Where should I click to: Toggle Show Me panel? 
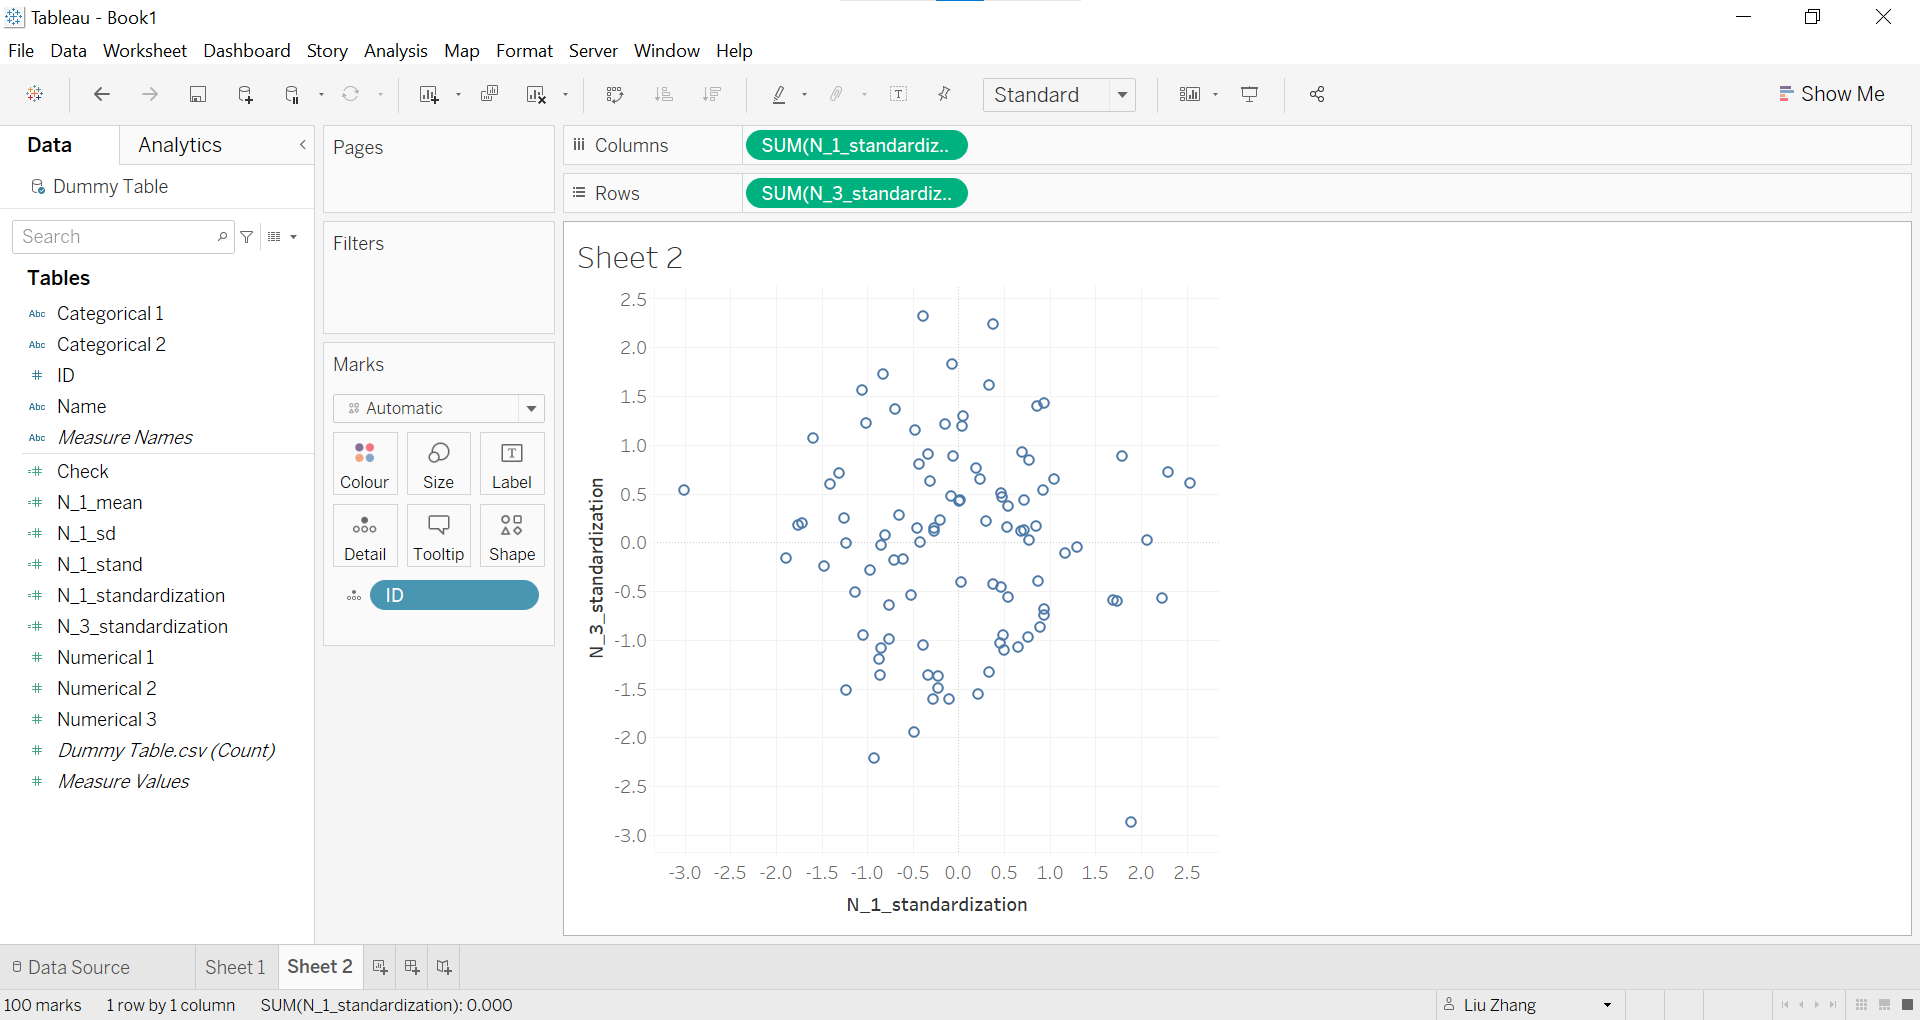(x=1831, y=94)
